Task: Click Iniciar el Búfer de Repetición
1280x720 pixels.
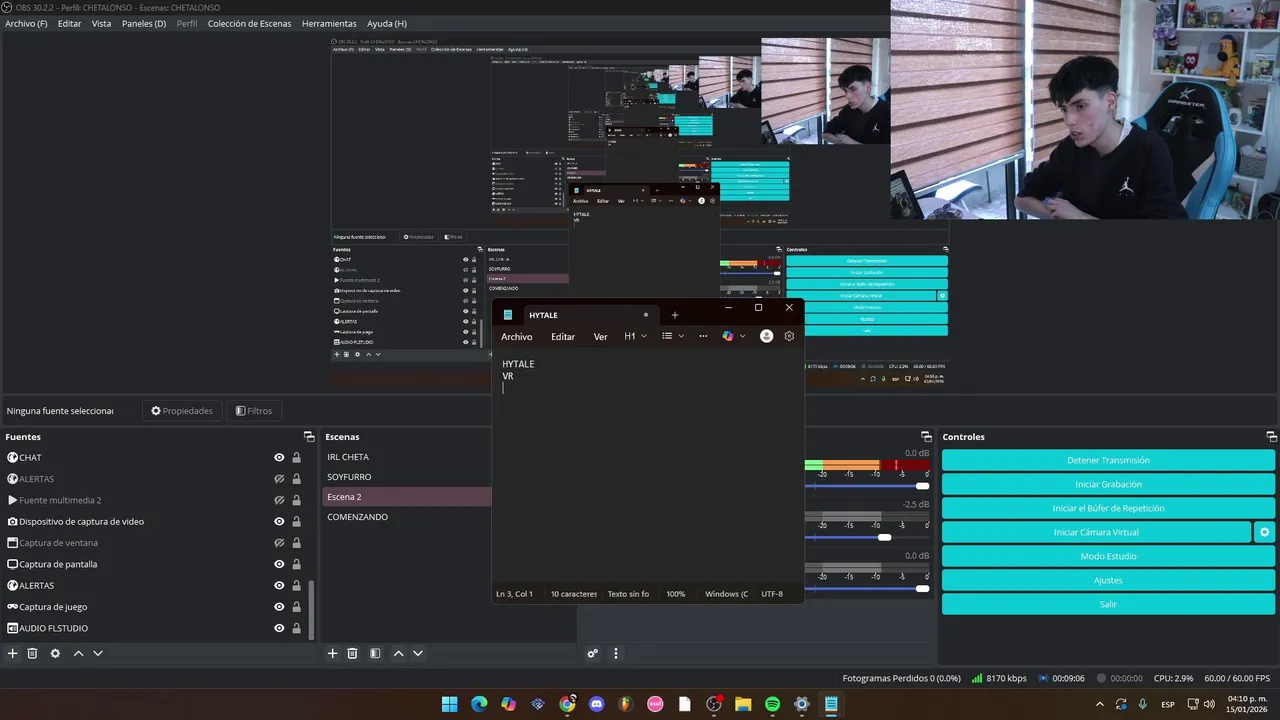Action: pos(1108,508)
